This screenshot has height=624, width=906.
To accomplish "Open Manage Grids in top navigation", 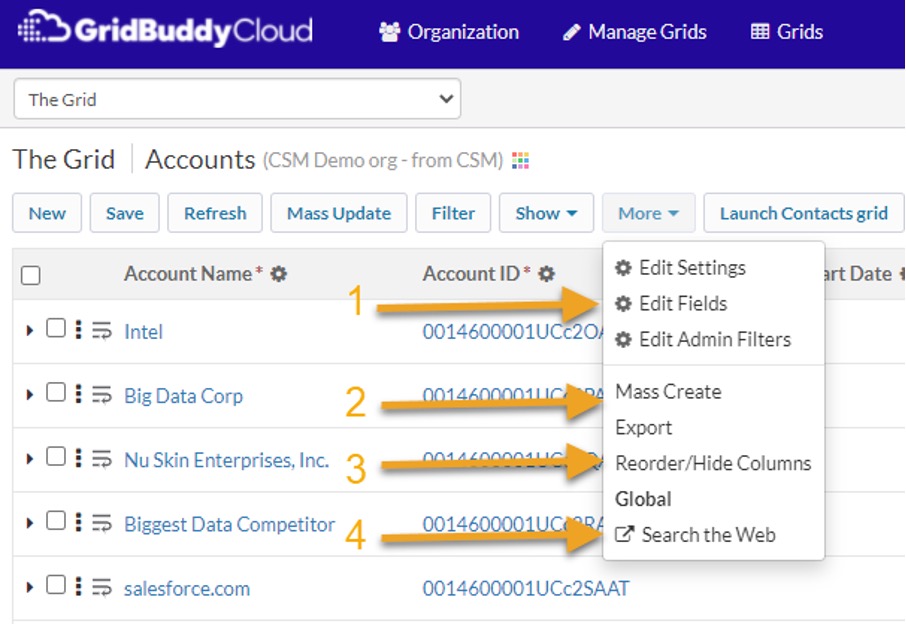I will tap(634, 32).
